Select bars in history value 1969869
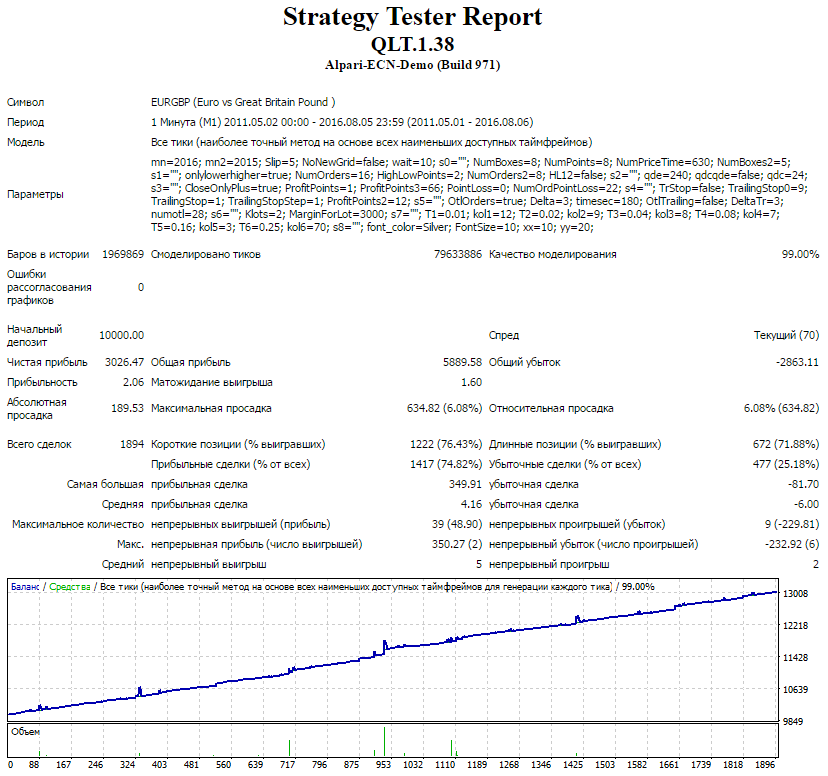 123,254
